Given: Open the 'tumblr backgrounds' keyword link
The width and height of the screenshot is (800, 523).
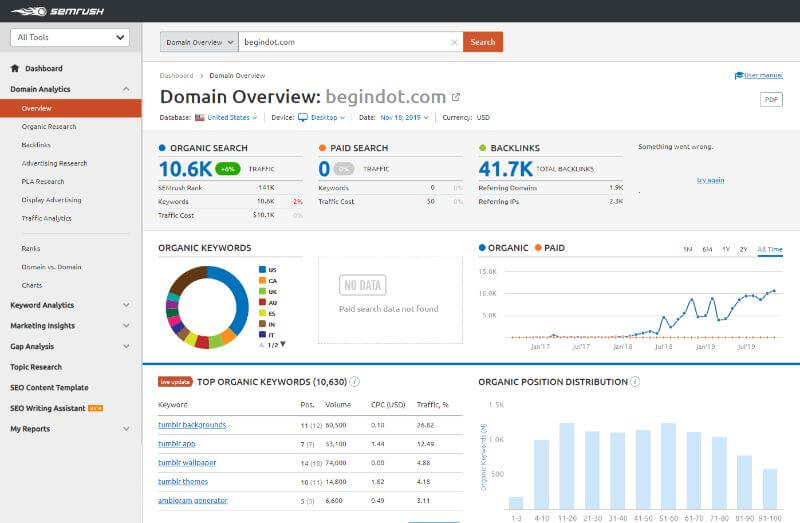Looking at the screenshot, I should (x=192, y=425).
